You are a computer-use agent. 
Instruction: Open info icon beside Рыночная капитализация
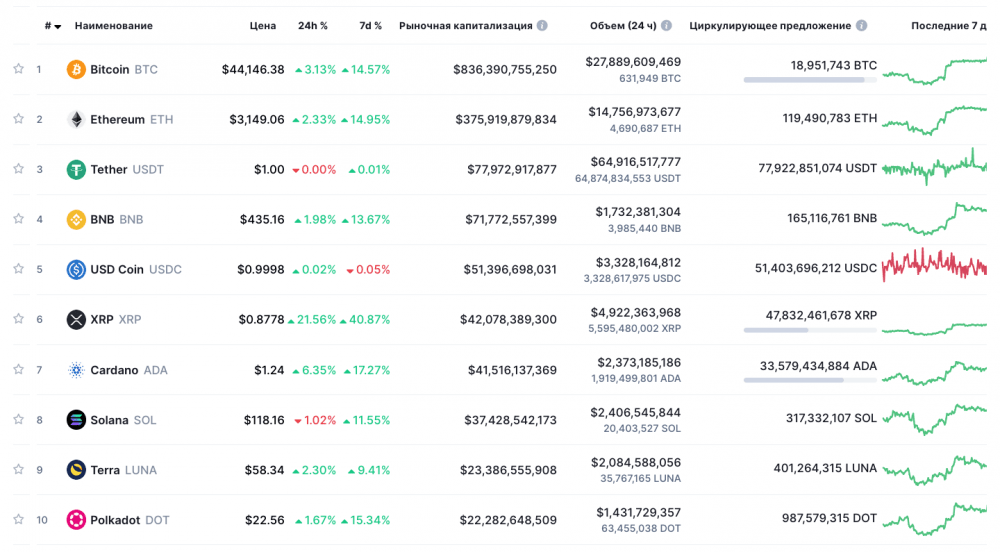[542, 25]
